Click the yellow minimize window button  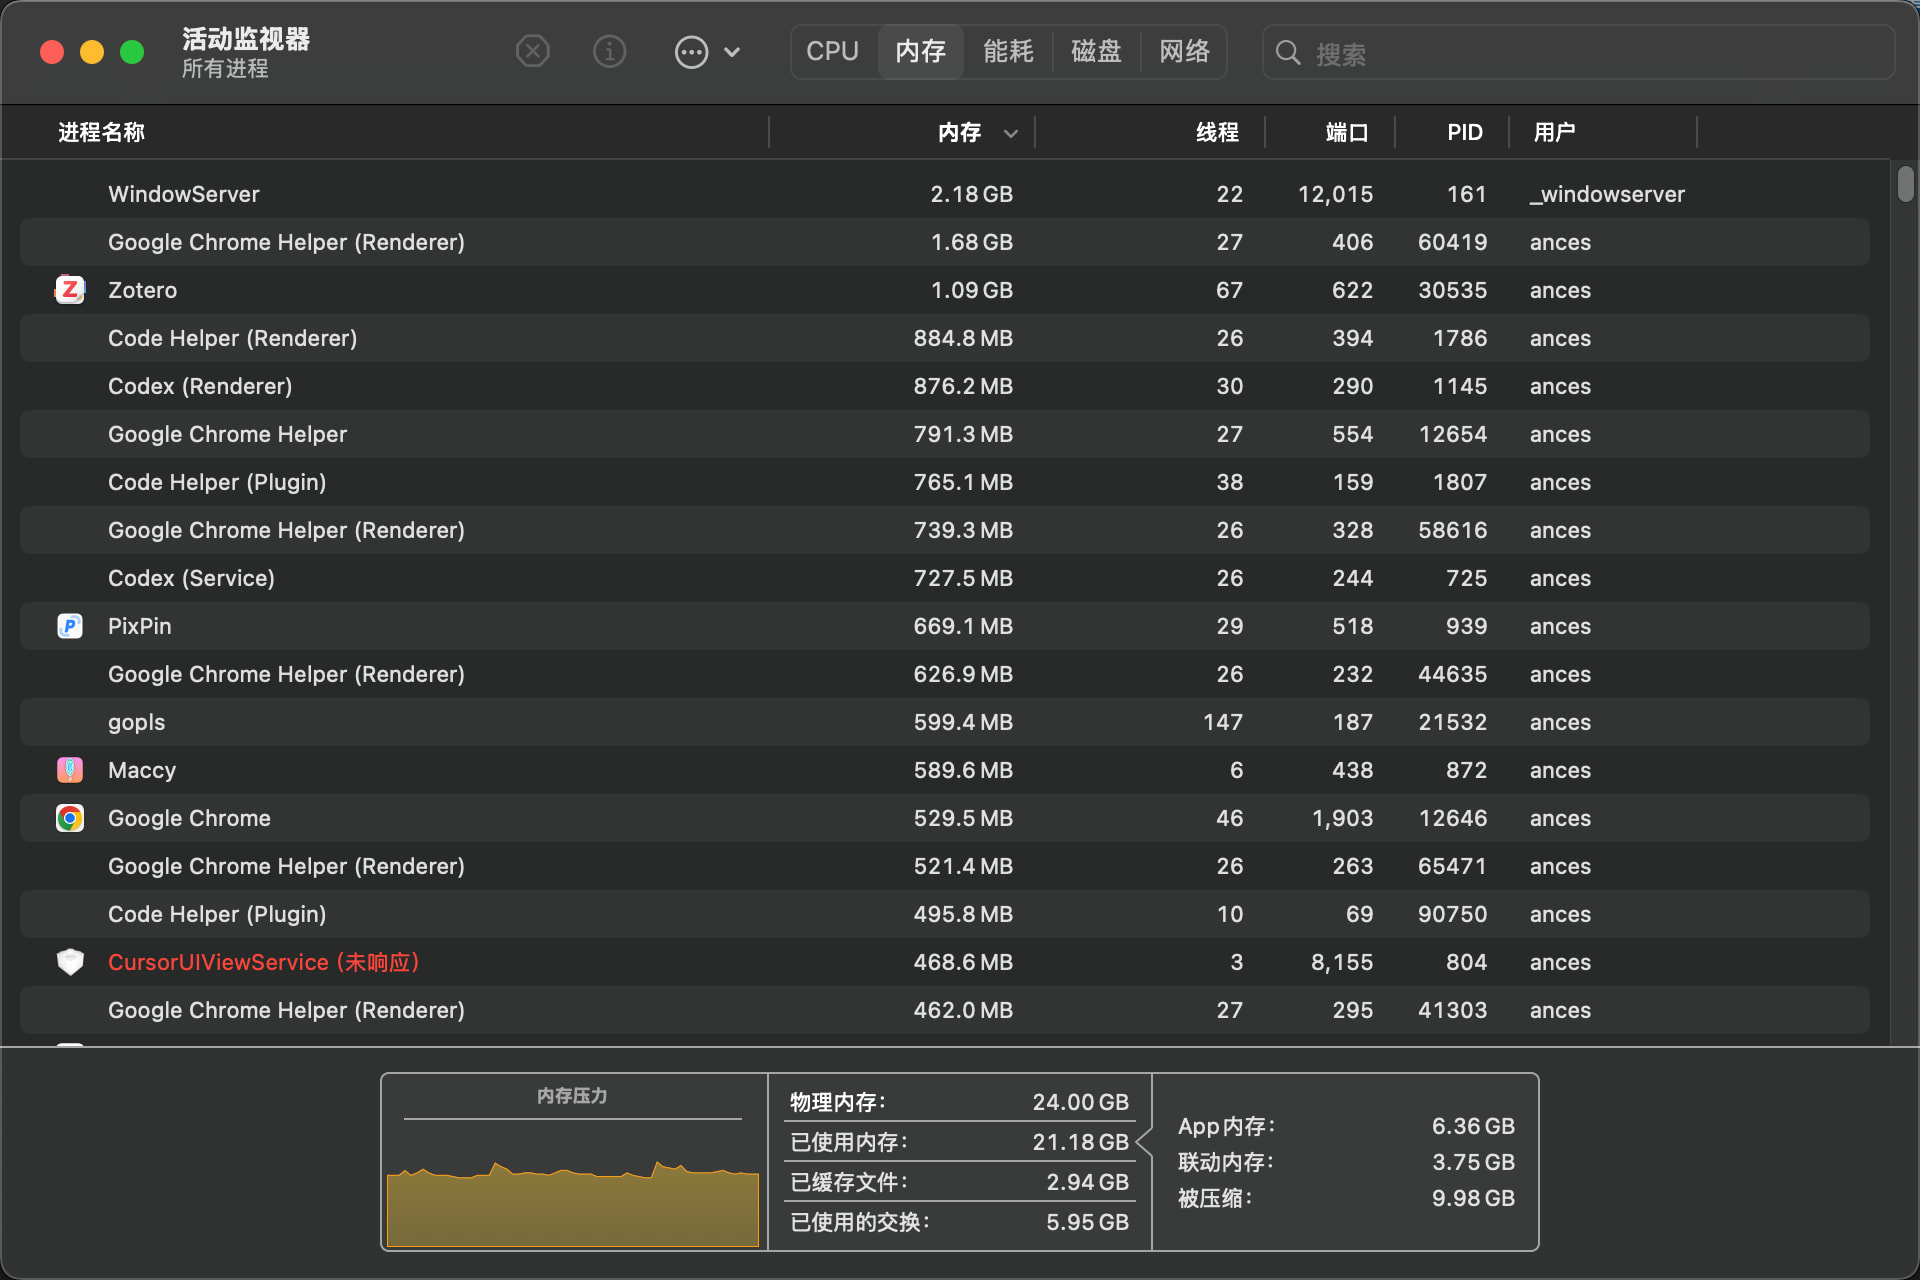tap(92, 52)
